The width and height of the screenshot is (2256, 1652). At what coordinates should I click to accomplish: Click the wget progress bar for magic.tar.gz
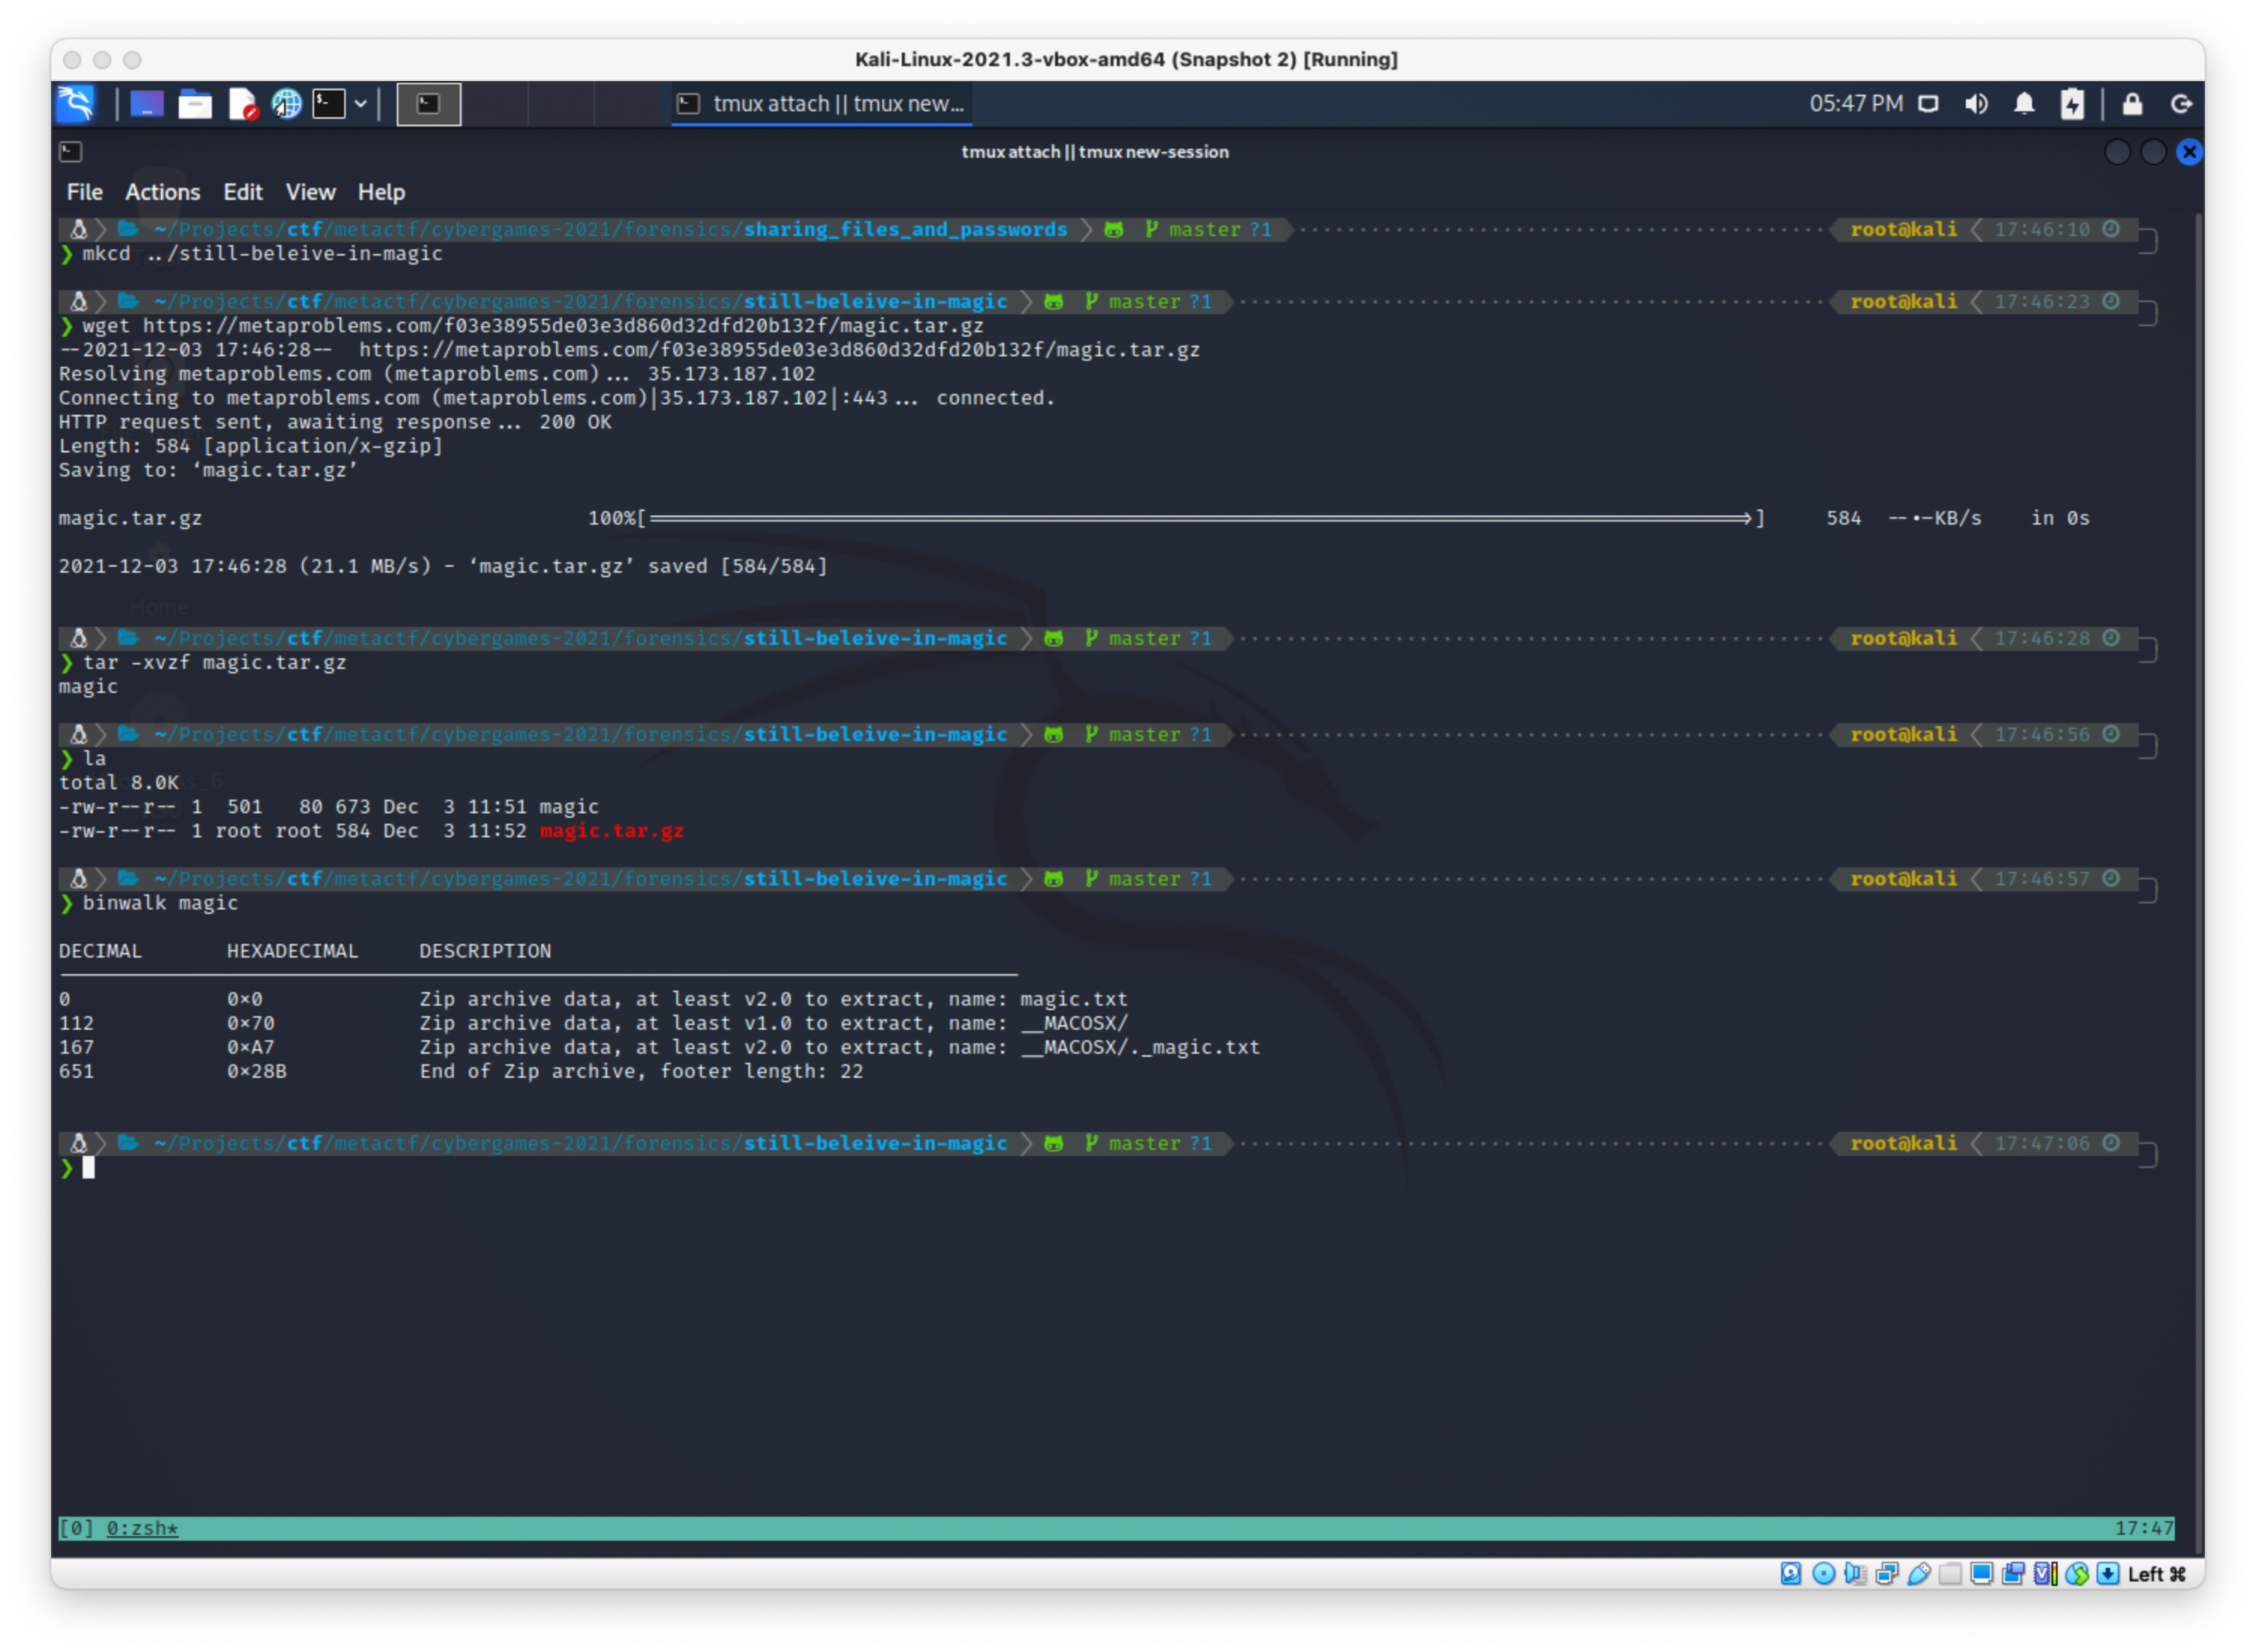1200,518
